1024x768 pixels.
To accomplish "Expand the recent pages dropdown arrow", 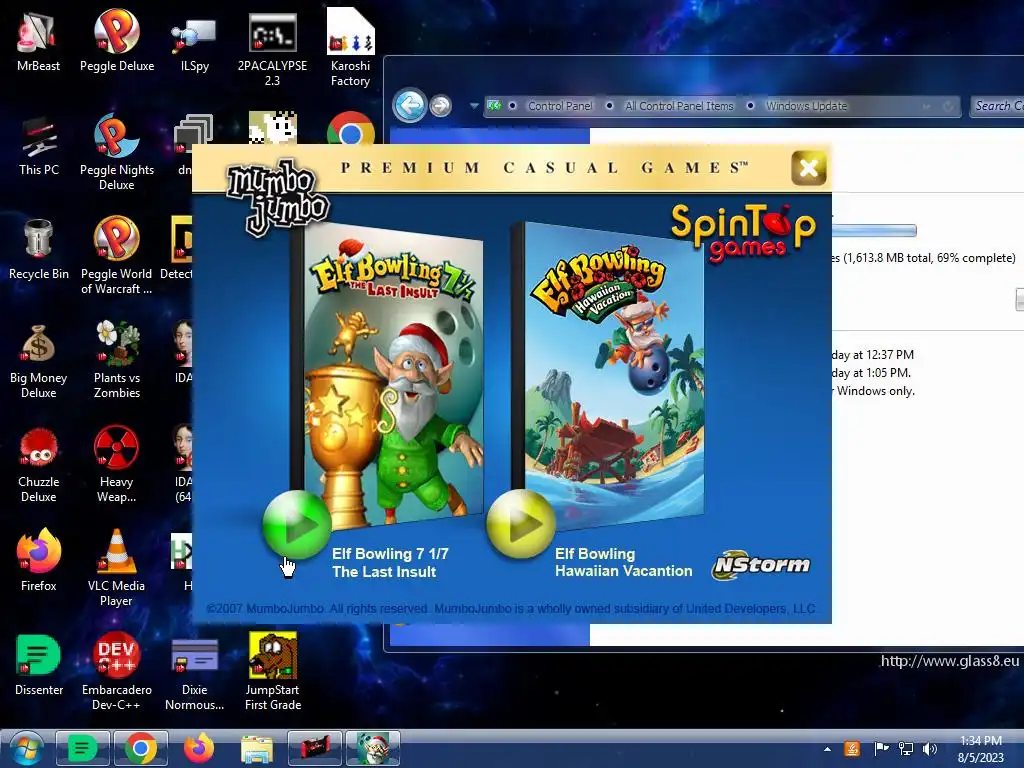I will (x=473, y=105).
